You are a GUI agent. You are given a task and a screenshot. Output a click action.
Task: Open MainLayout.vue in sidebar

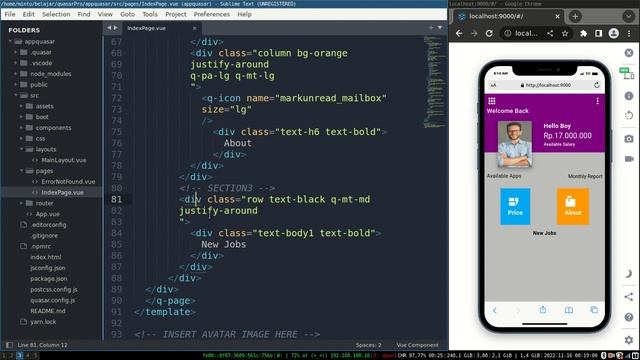click(x=64, y=160)
